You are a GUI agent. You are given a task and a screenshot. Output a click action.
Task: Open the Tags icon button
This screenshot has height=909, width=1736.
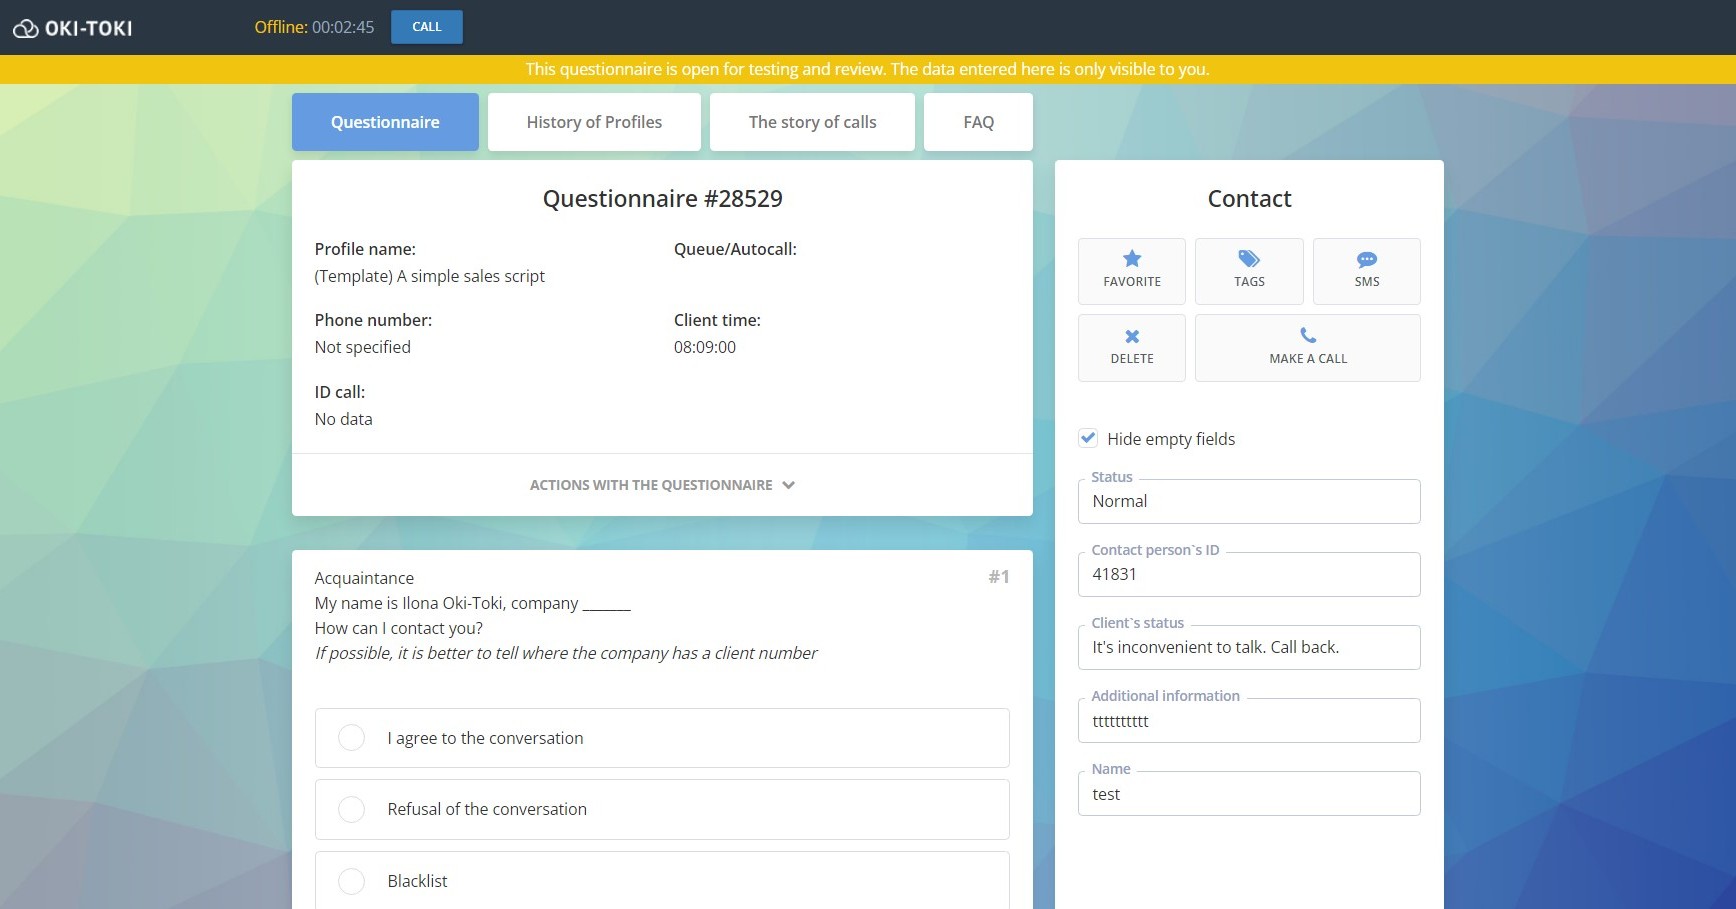coord(1248,259)
